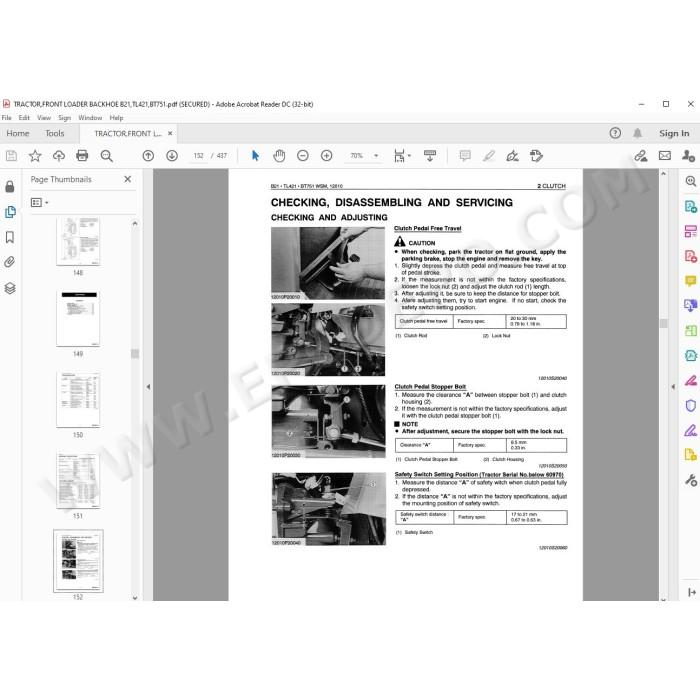Show Page Thumbnails sidebar icon

click(x=10, y=212)
